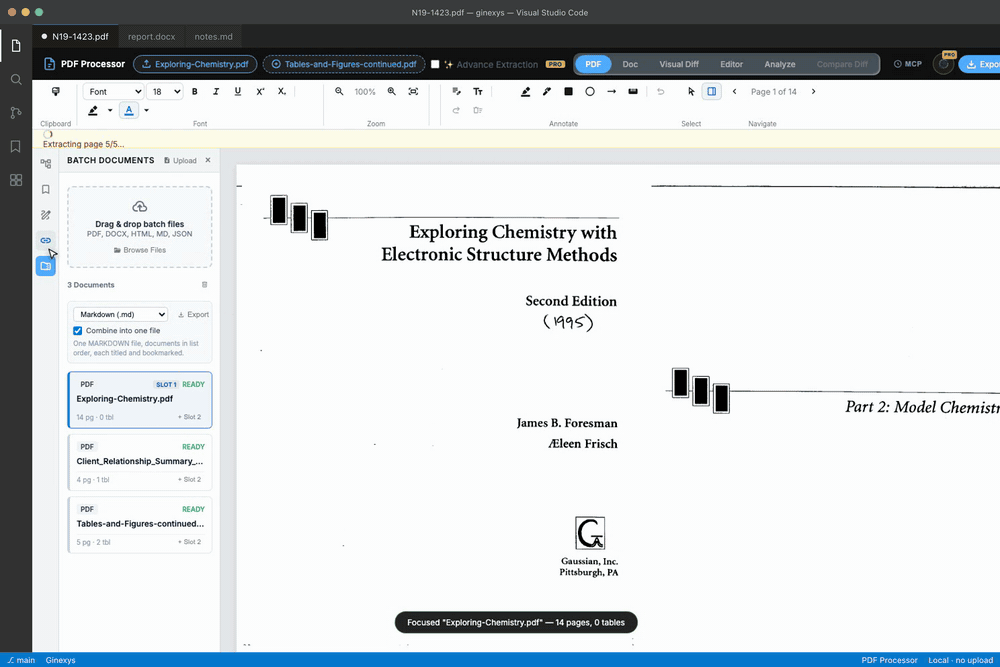Expand the text color dropdown arrow
Viewport: 1000px width, 667px height.
(x=146, y=110)
